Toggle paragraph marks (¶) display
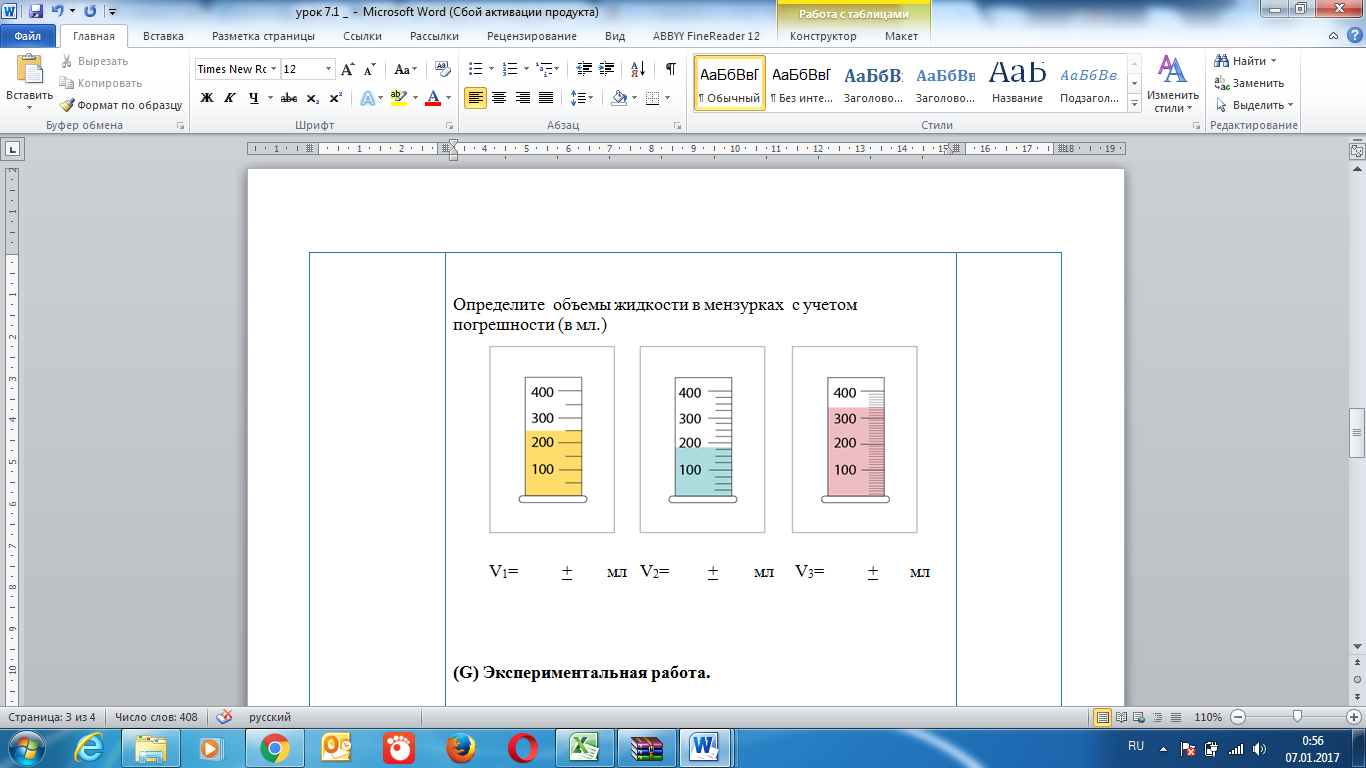 pos(670,69)
